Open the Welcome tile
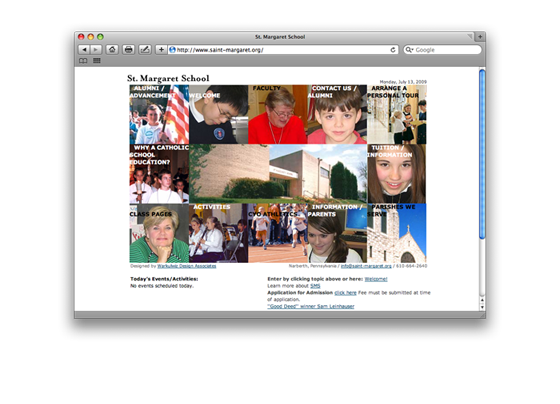This screenshot has width=560, height=404. (x=219, y=114)
